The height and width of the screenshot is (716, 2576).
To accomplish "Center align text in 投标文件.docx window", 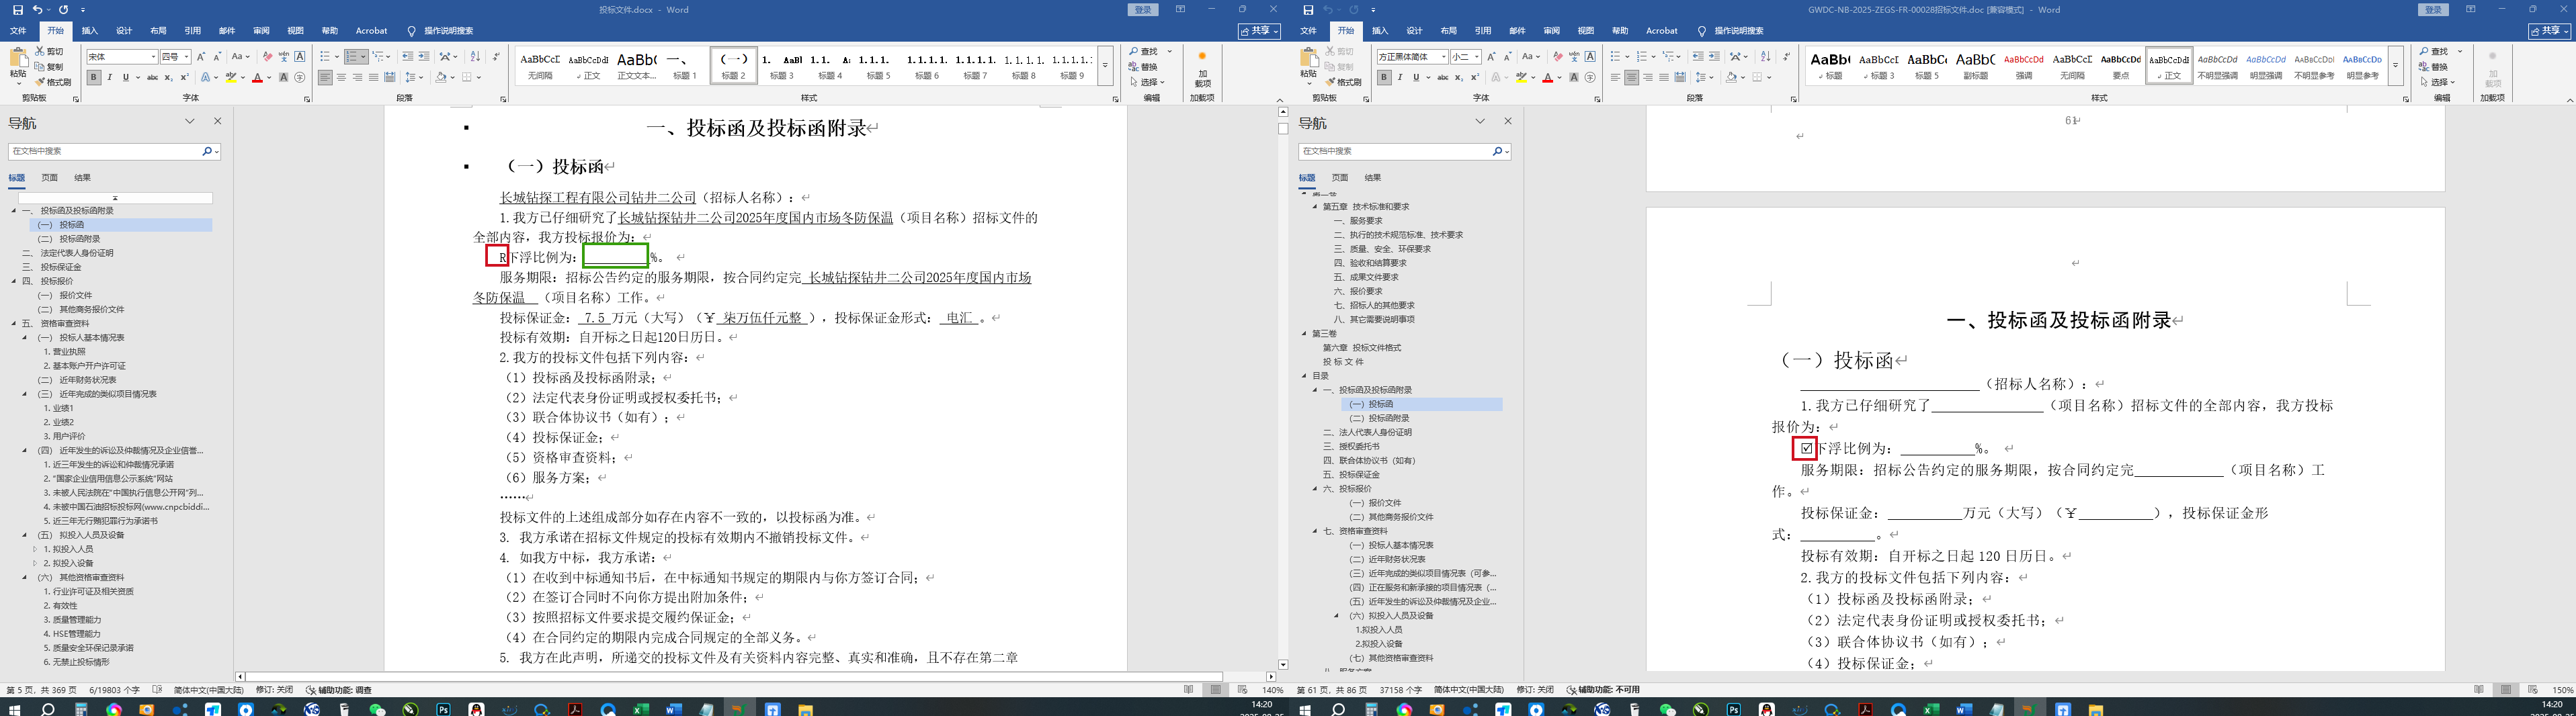I will [341, 77].
